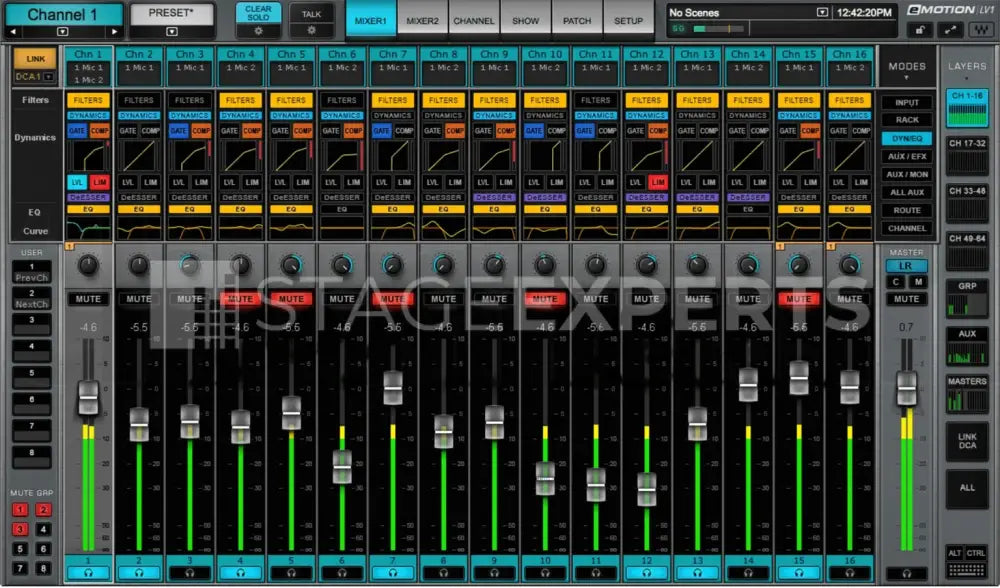Click the fullscreen arrows icon
This screenshot has width=1000, height=588.
click(950, 30)
